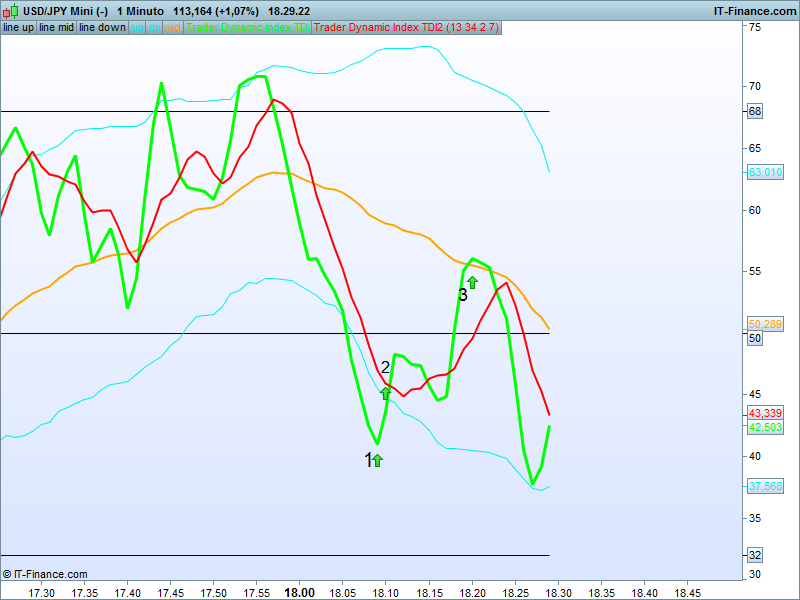
Task: Click the cyan 'up' band label
Action: coord(137,28)
